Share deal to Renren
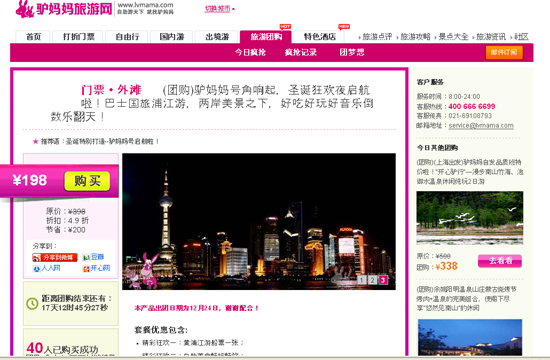 tap(47, 268)
